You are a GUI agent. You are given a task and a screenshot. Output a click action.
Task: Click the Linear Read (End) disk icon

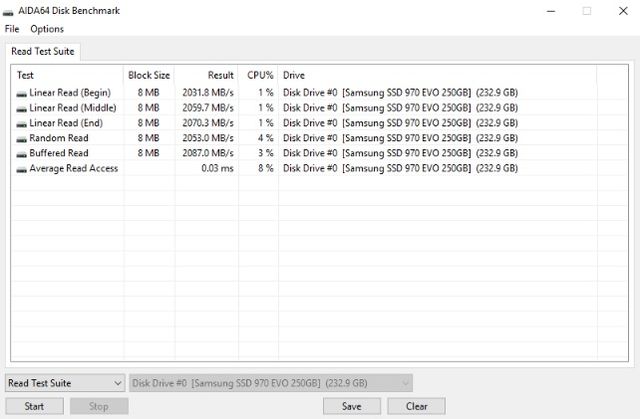21,123
